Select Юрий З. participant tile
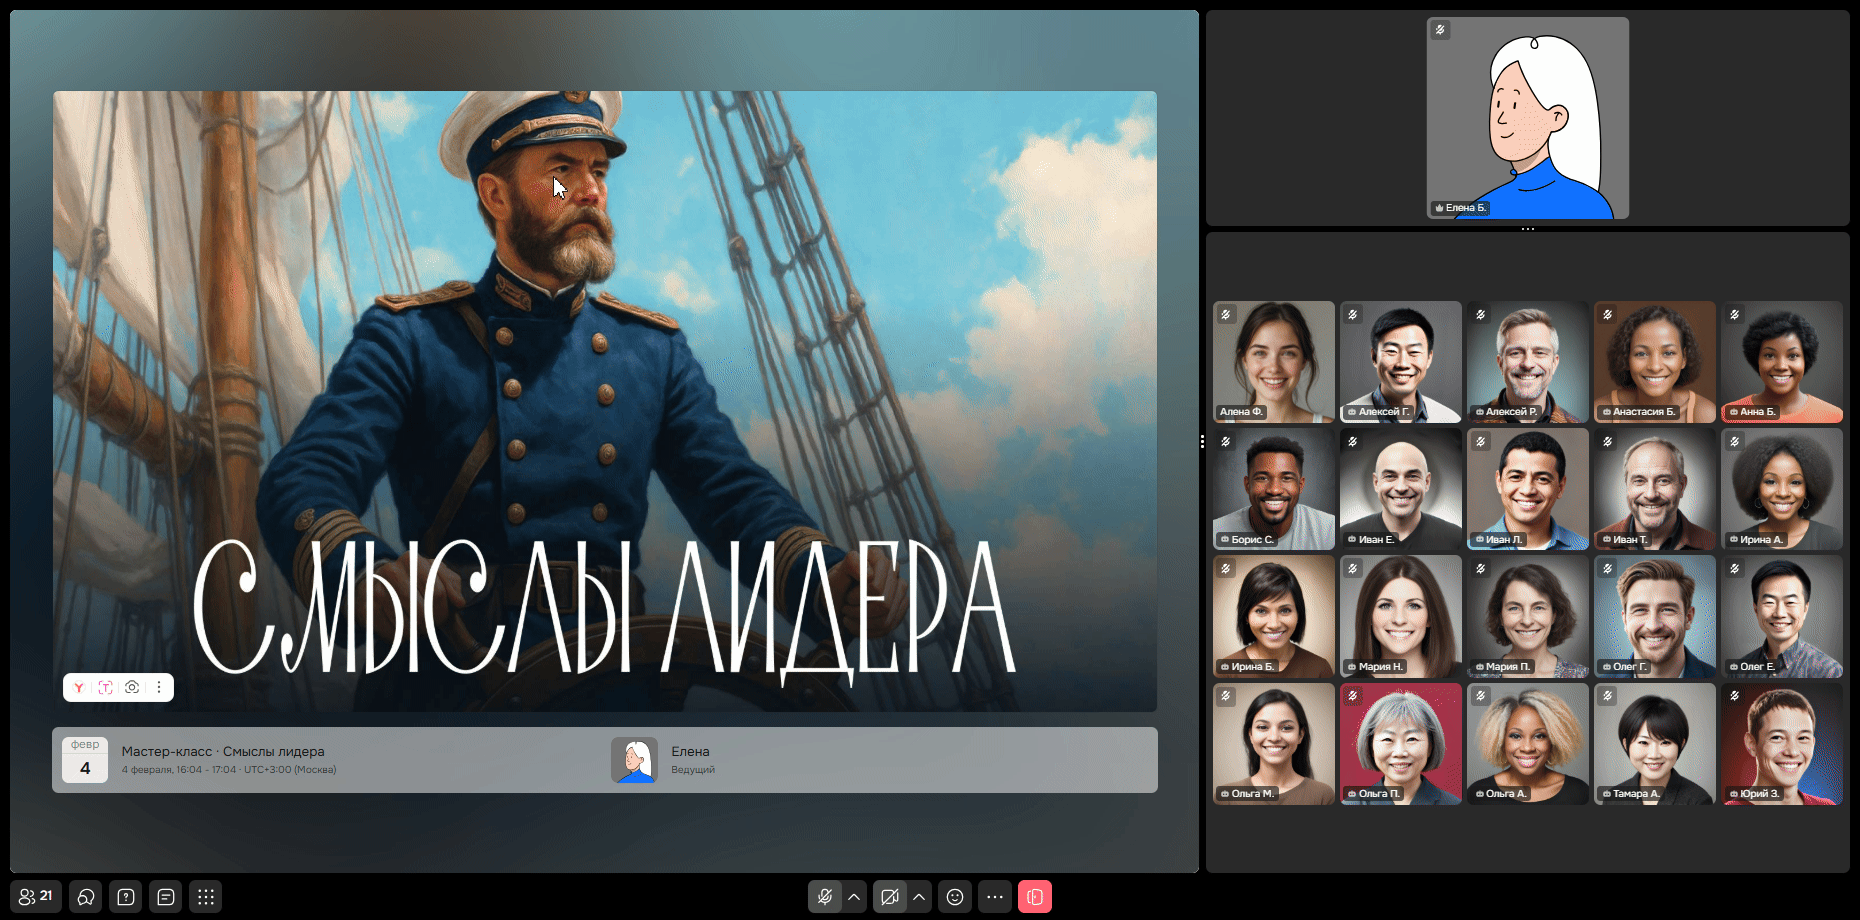The image size is (1860, 920). [1782, 744]
